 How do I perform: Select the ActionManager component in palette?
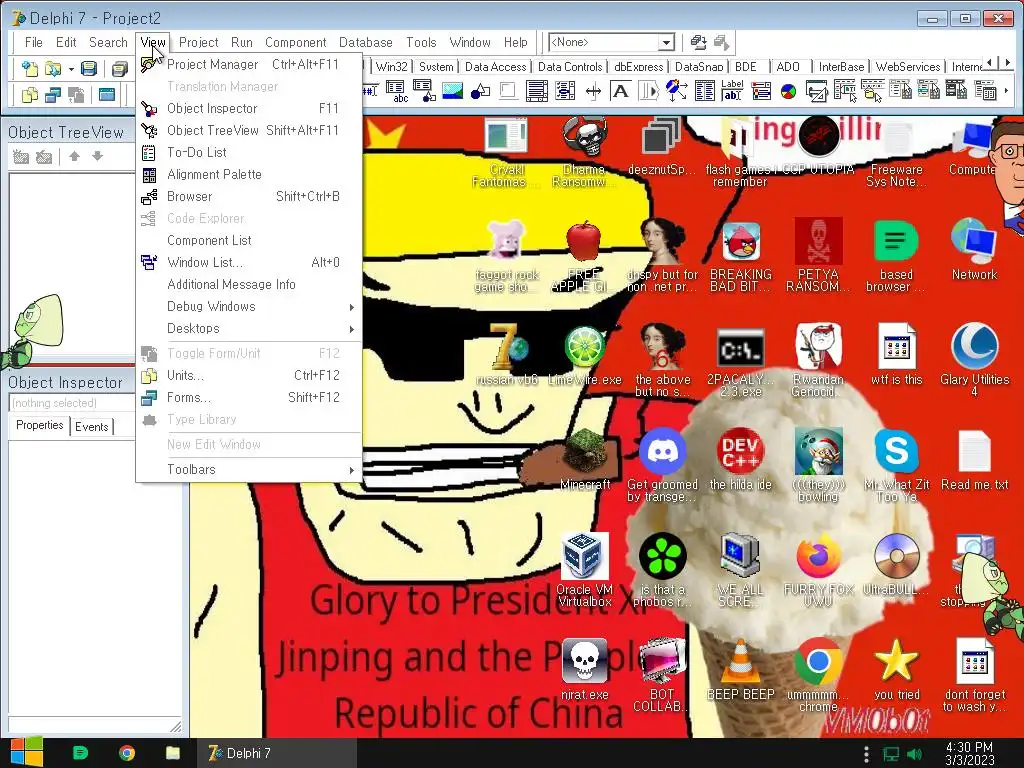click(x=817, y=91)
